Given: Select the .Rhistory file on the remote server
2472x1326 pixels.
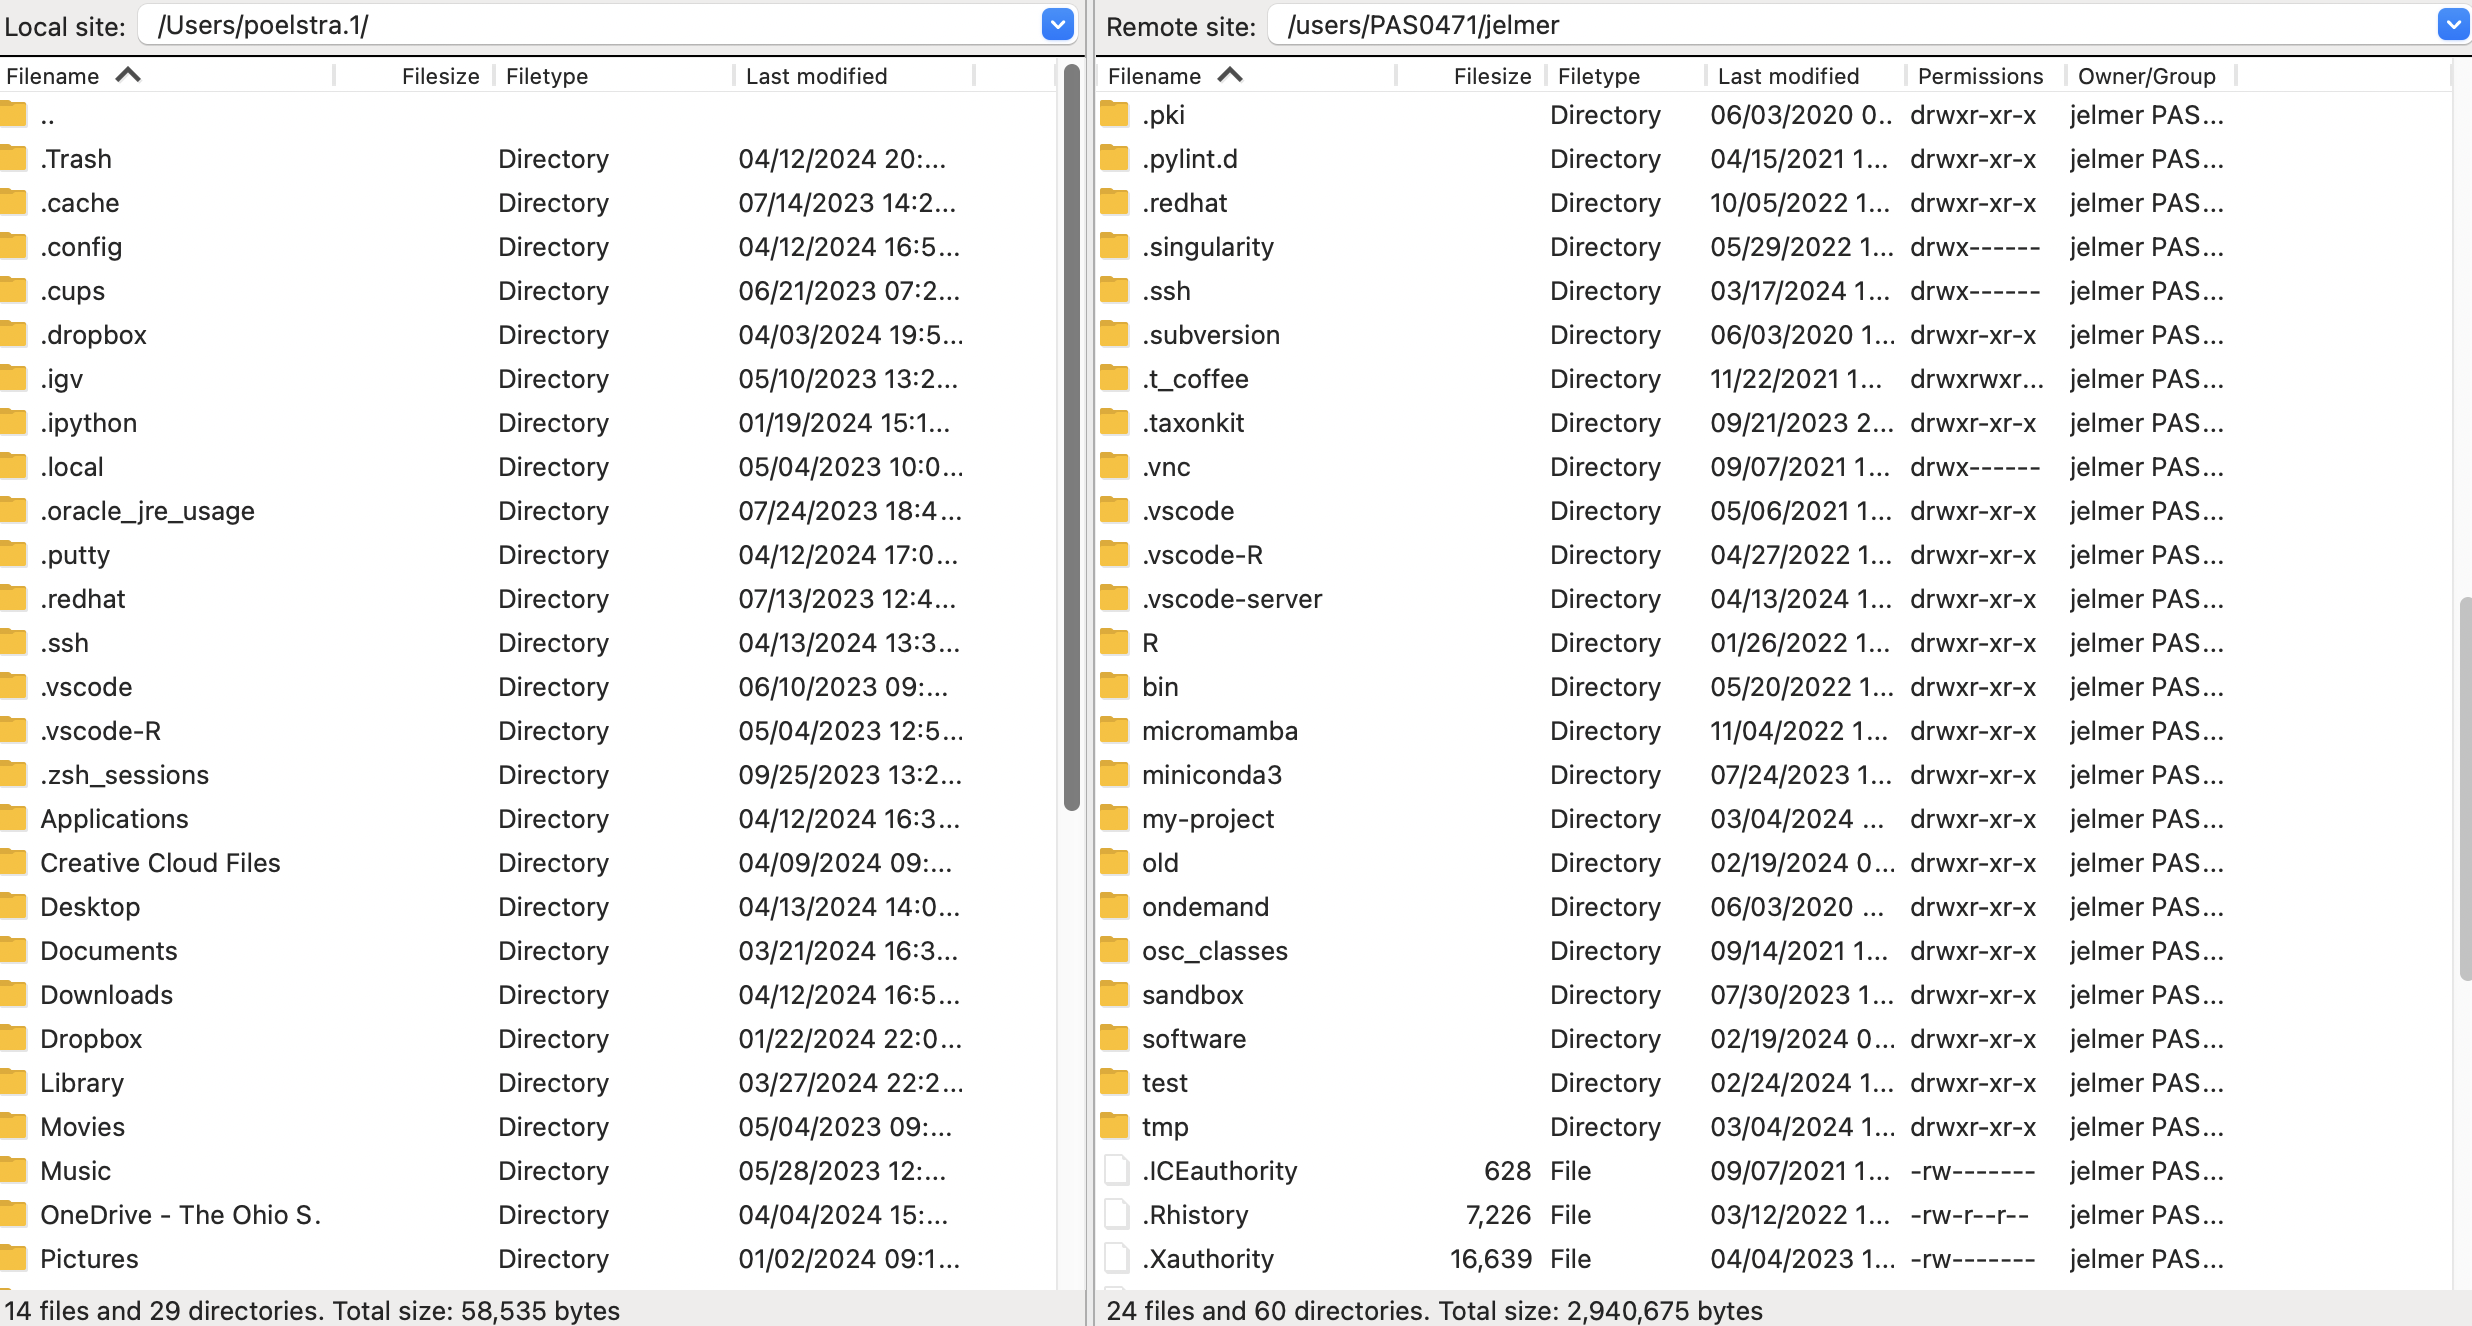Looking at the screenshot, I should tap(1195, 1214).
